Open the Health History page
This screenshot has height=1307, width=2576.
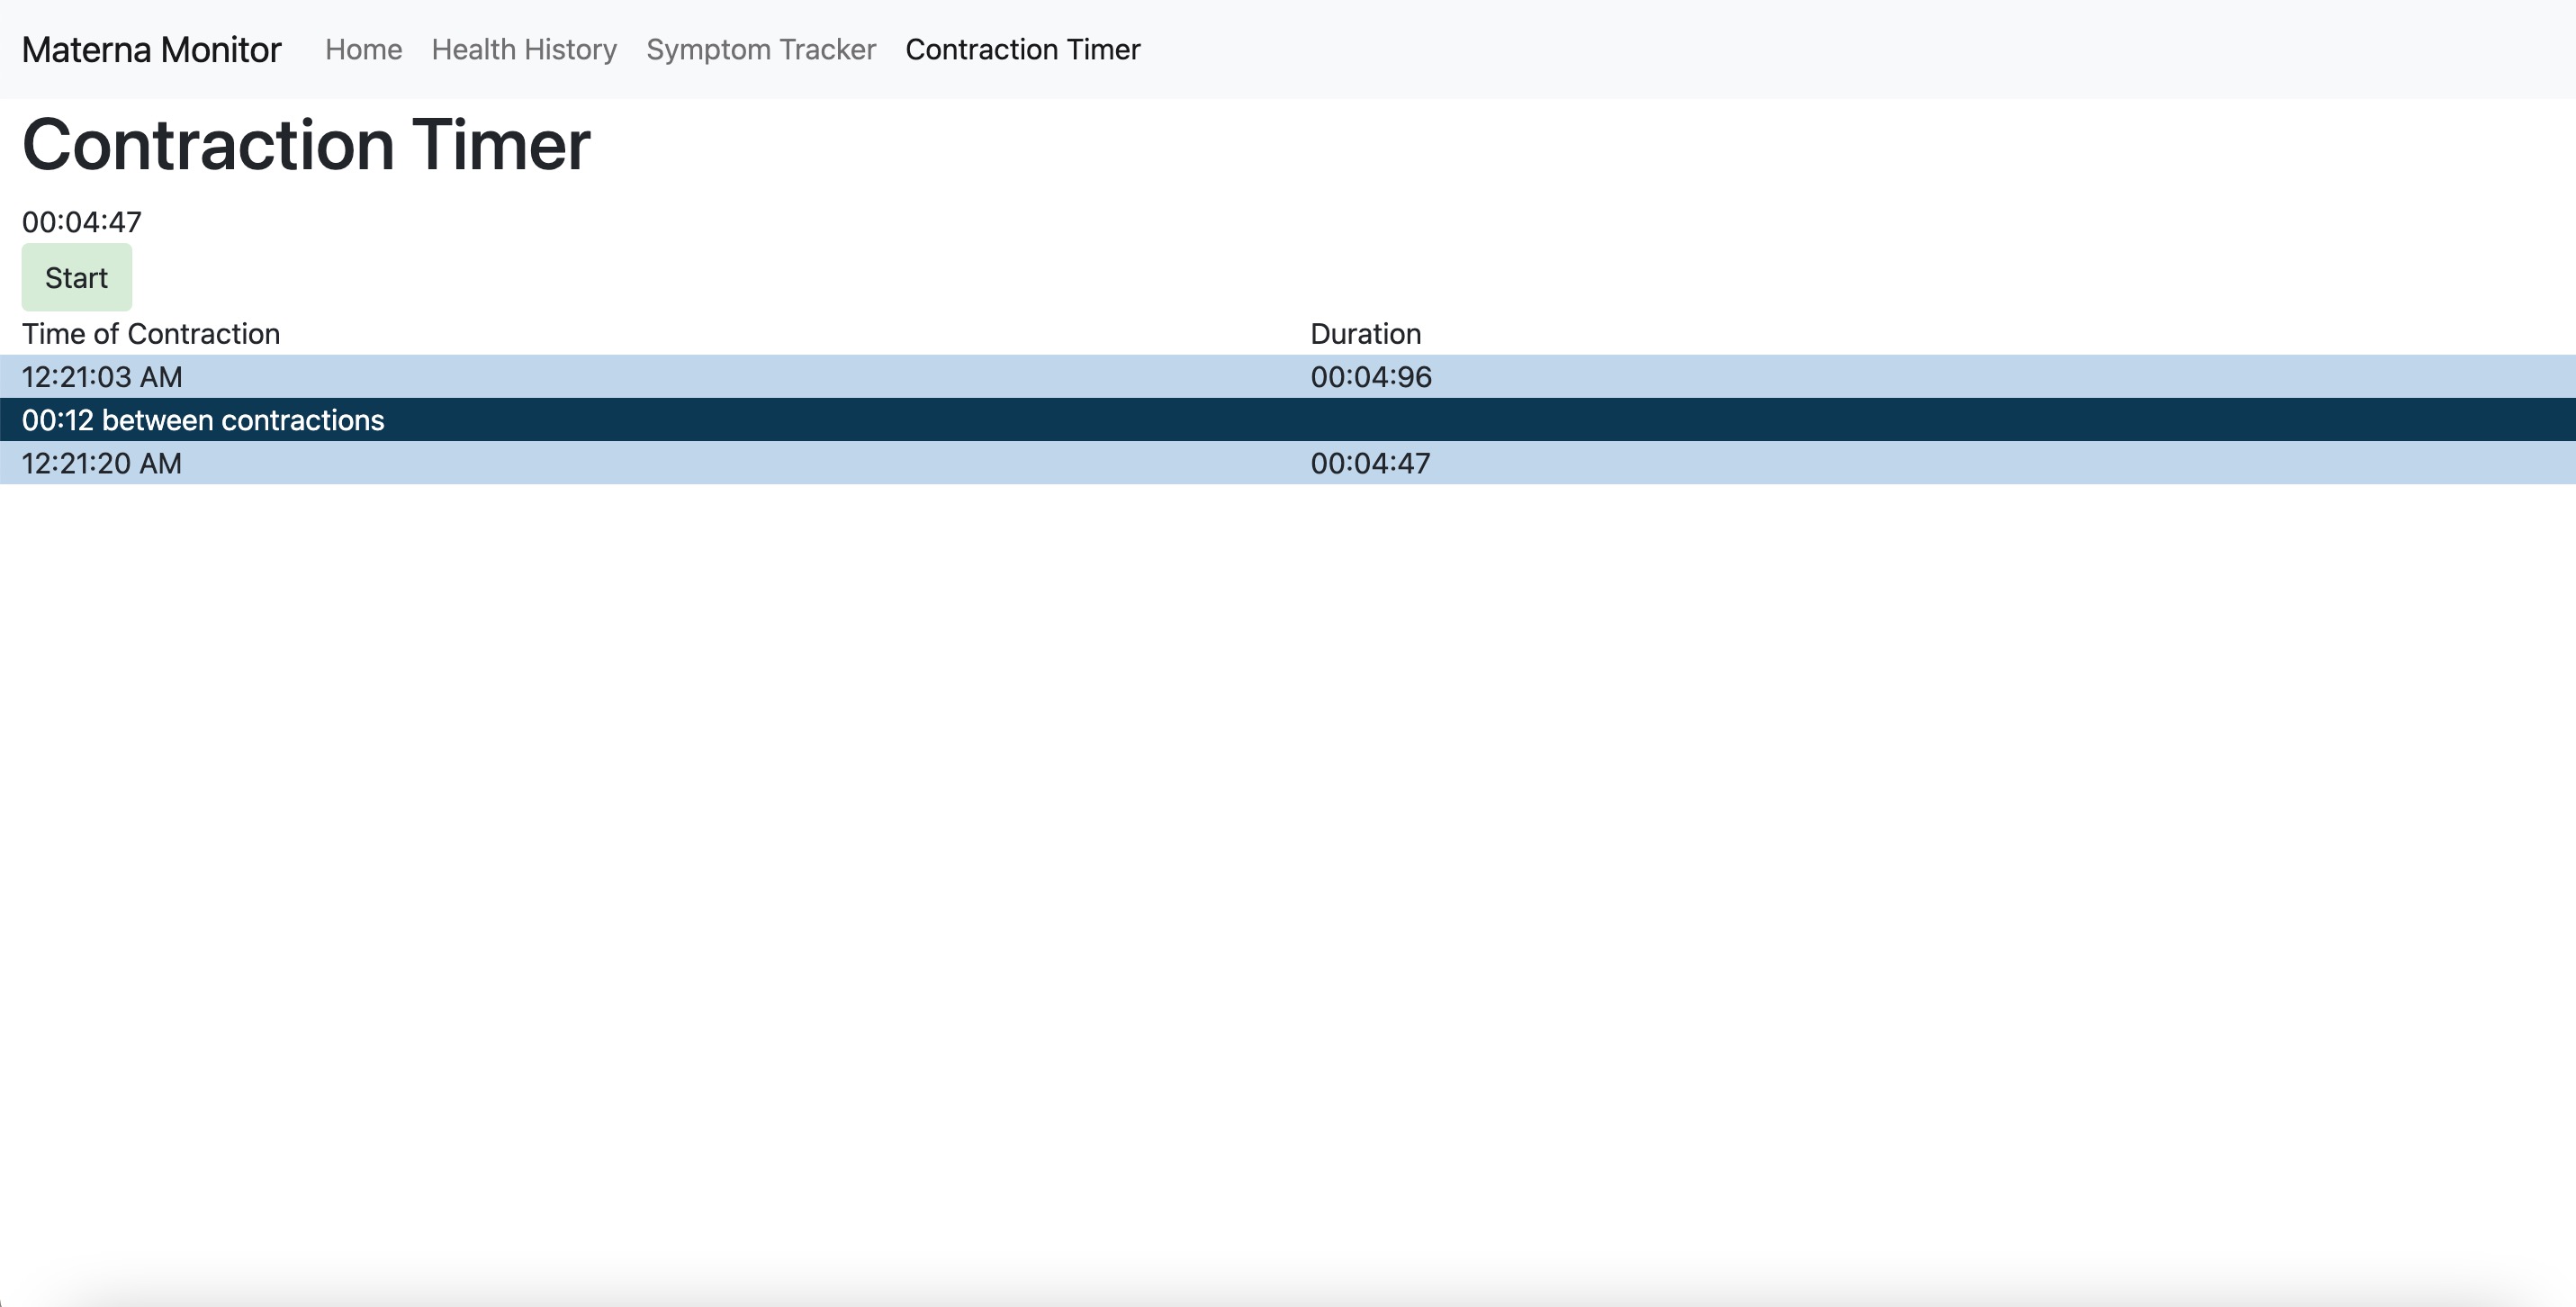(524, 50)
